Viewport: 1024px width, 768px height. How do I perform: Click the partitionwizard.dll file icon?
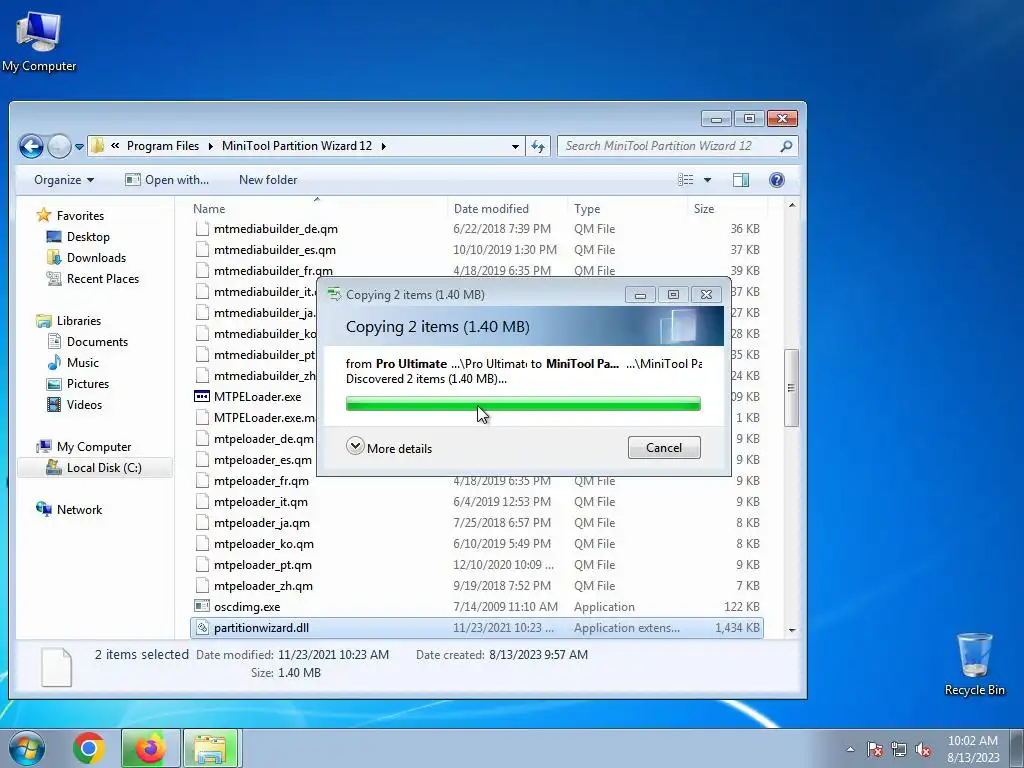(202, 628)
